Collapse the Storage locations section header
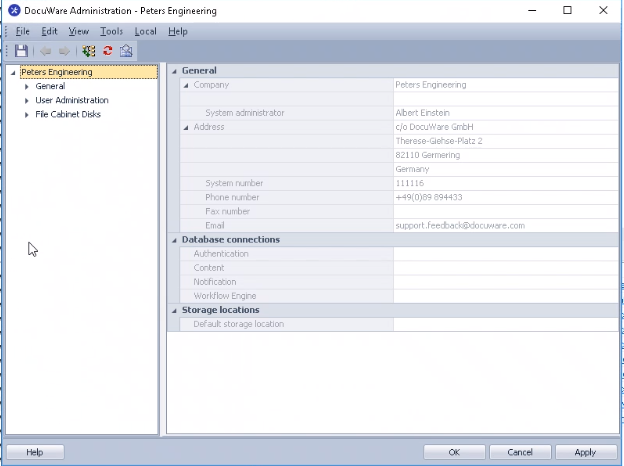The width and height of the screenshot is (624, 466). pos(174,310)
